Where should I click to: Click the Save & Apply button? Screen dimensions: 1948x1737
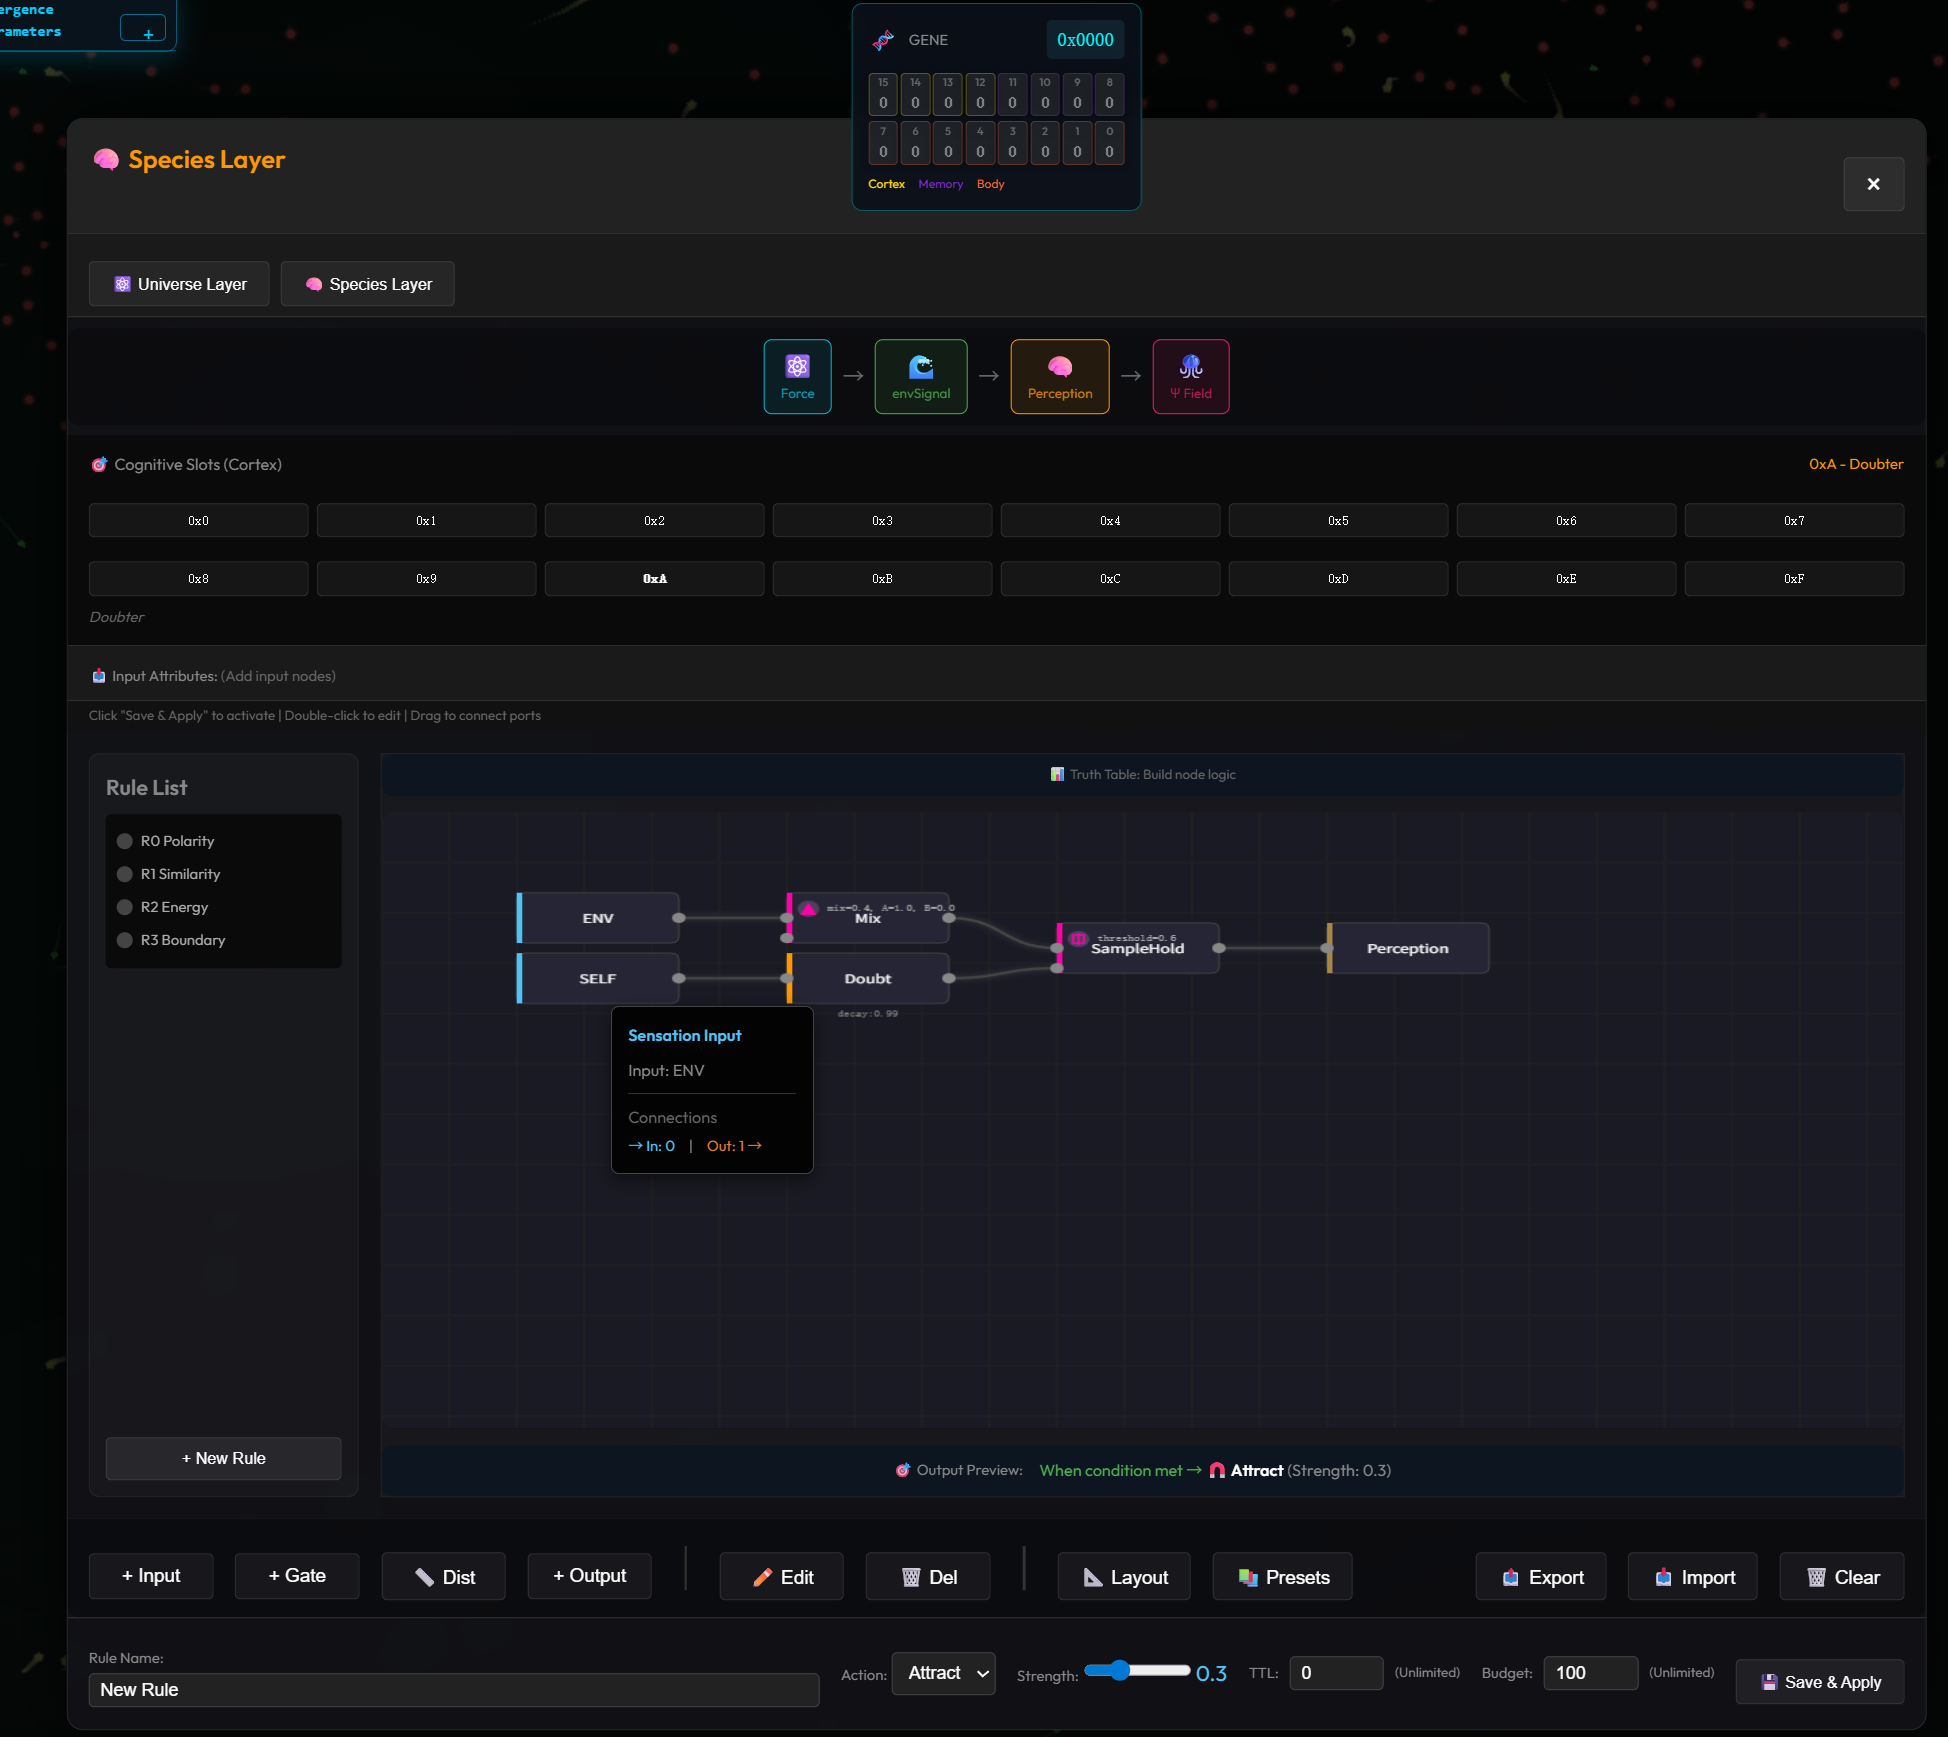1820,1682
